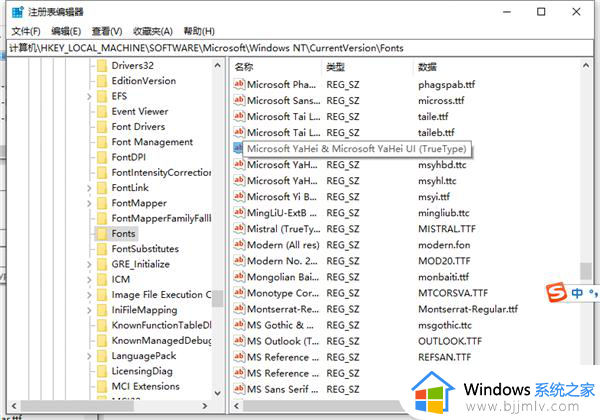Select the Font Management folder icon

[102, 142]
